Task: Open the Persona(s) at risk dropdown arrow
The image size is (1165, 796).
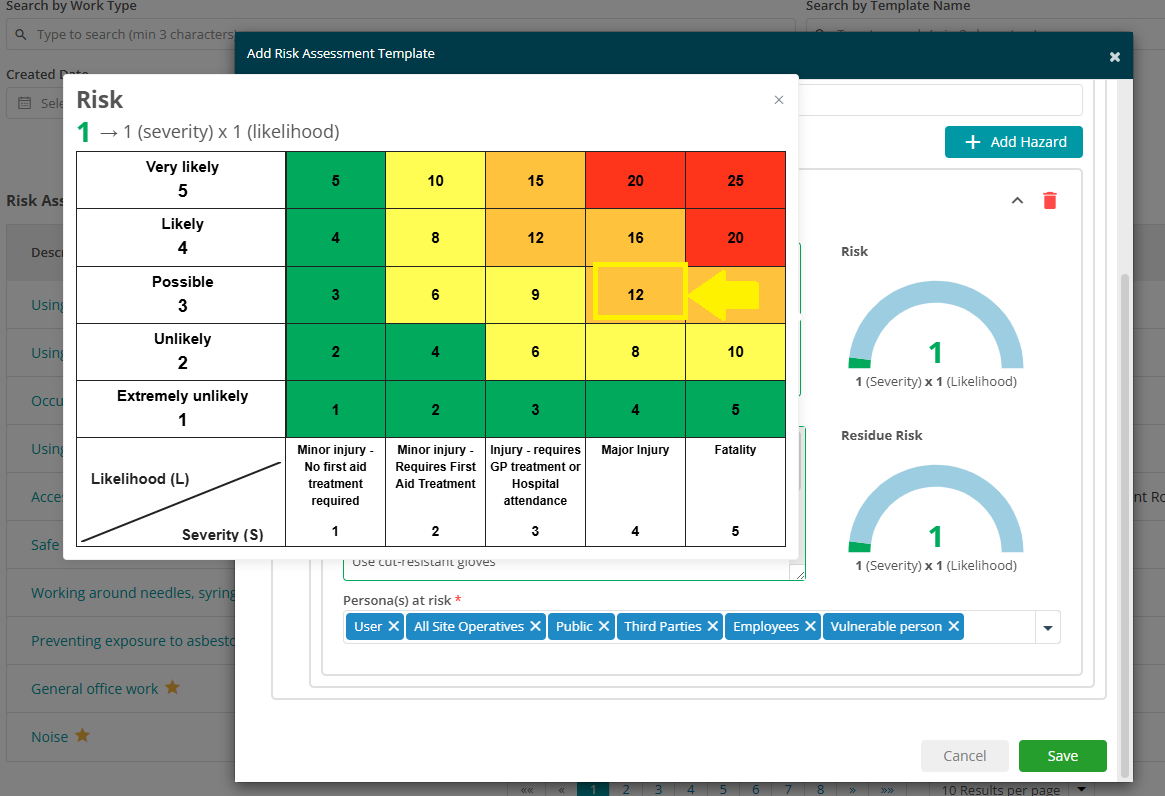Action: point(1048,627)
